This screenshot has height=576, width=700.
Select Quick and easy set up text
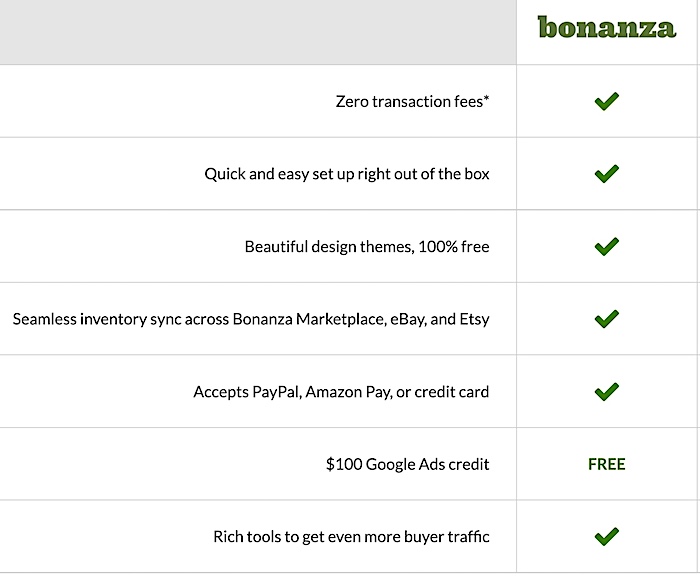coord(347,174)
